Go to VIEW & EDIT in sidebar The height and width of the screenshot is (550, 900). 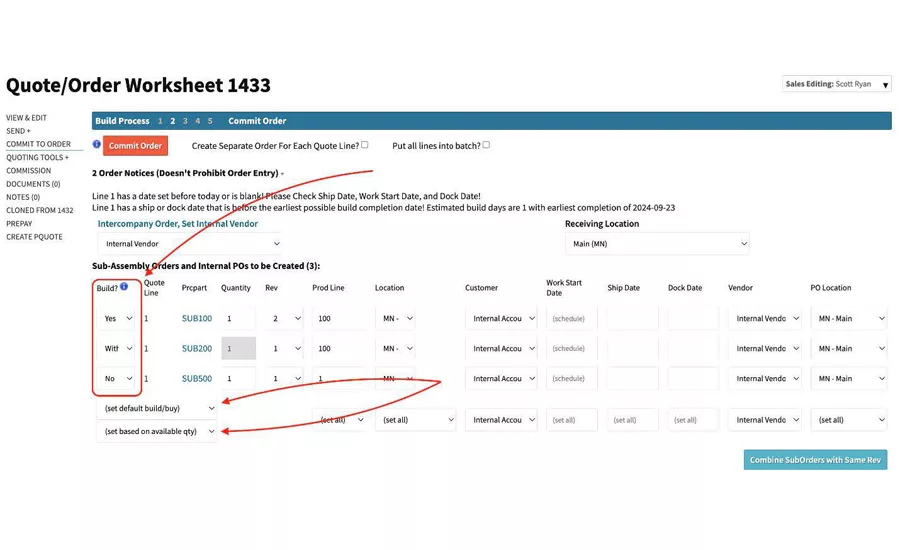tap(26, 118)
